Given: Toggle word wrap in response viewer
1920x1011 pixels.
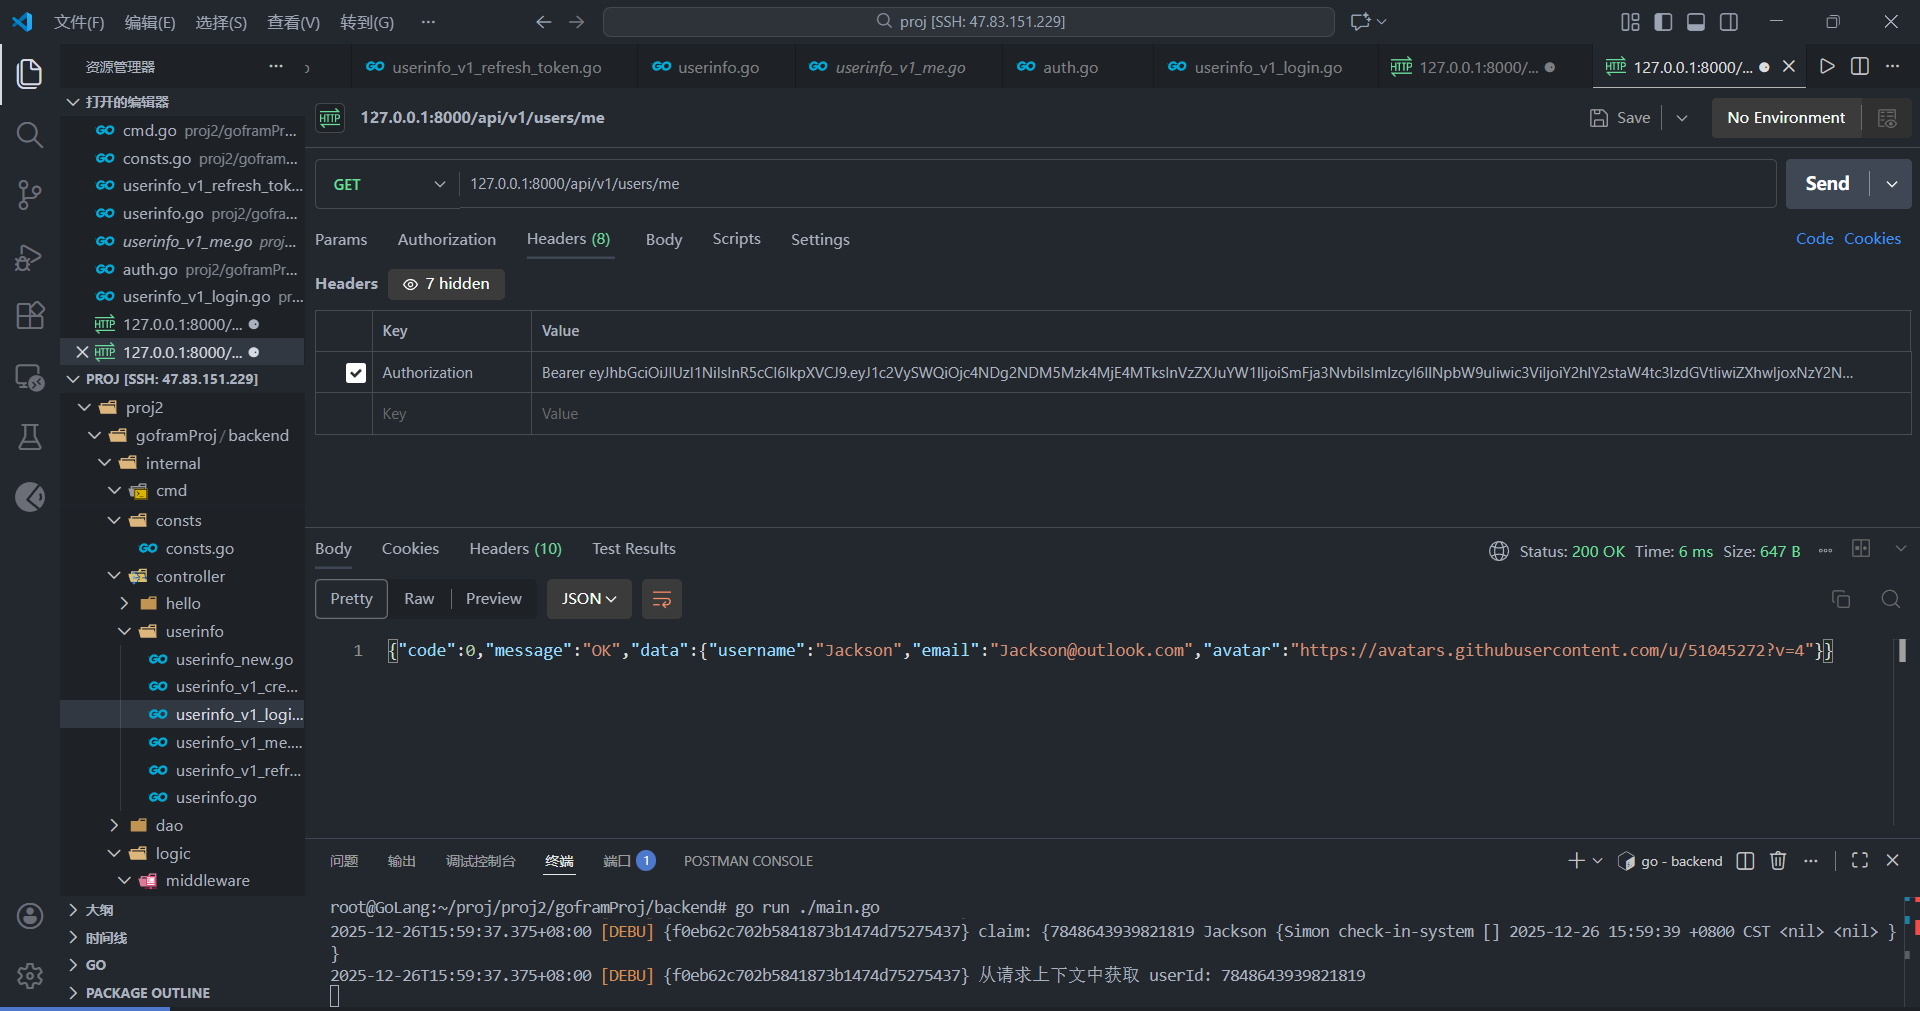Looking at the screenshot, I should click(661, 599).
